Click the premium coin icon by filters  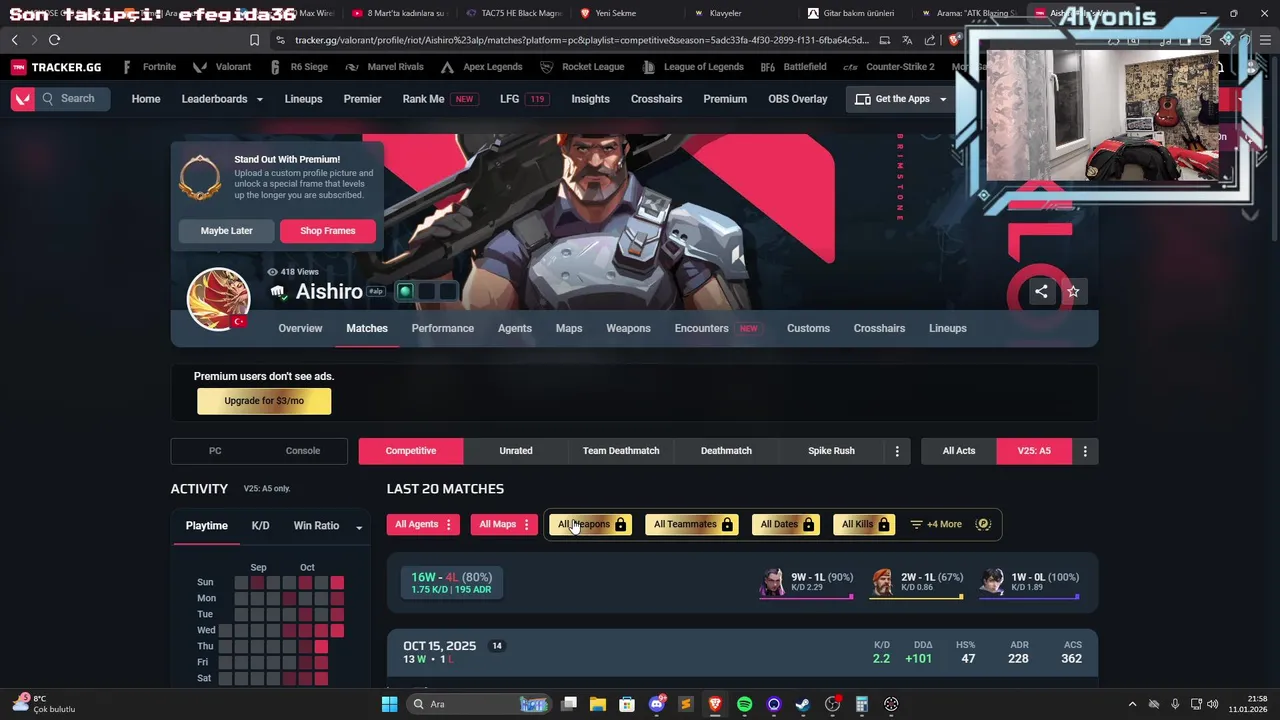click(983, 525)
